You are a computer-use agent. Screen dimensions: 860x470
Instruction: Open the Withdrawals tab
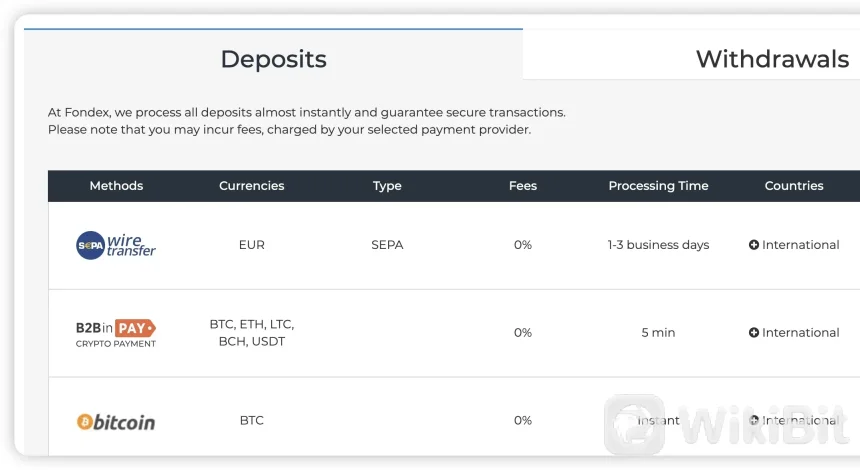[x=772, y=59]
